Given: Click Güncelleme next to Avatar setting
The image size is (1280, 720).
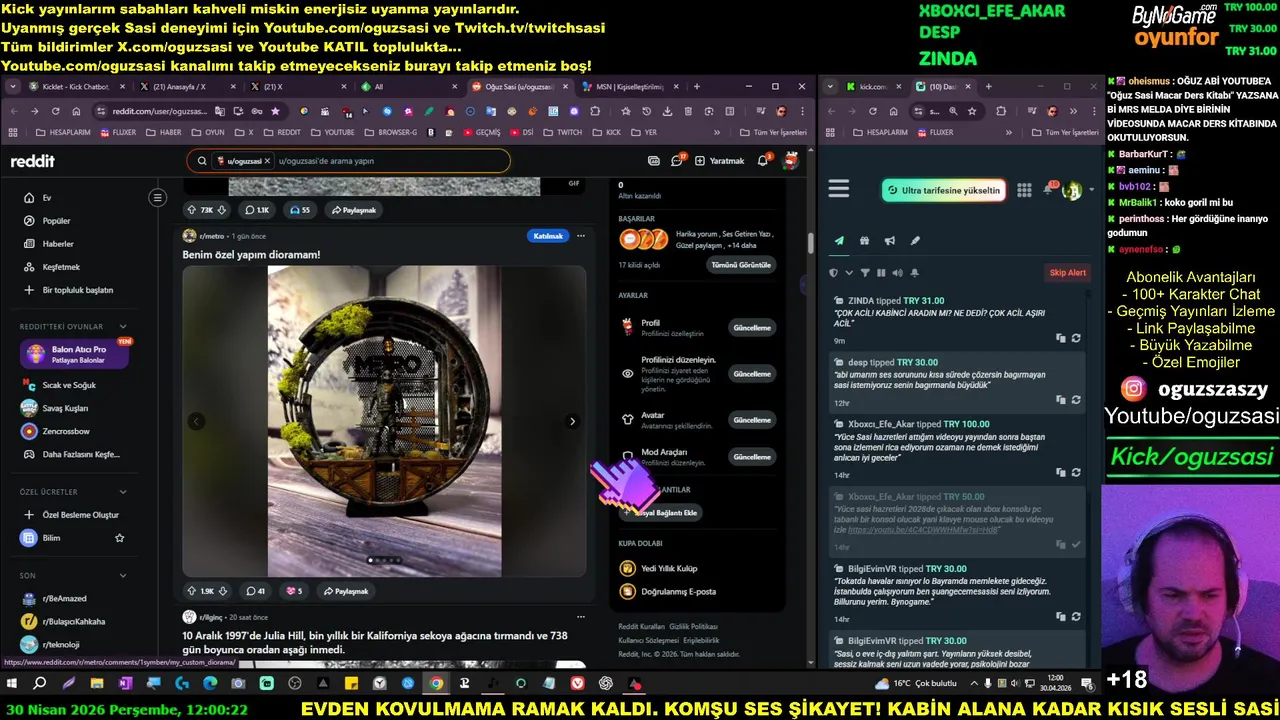Looking at the screenshot, I should 752,420.
